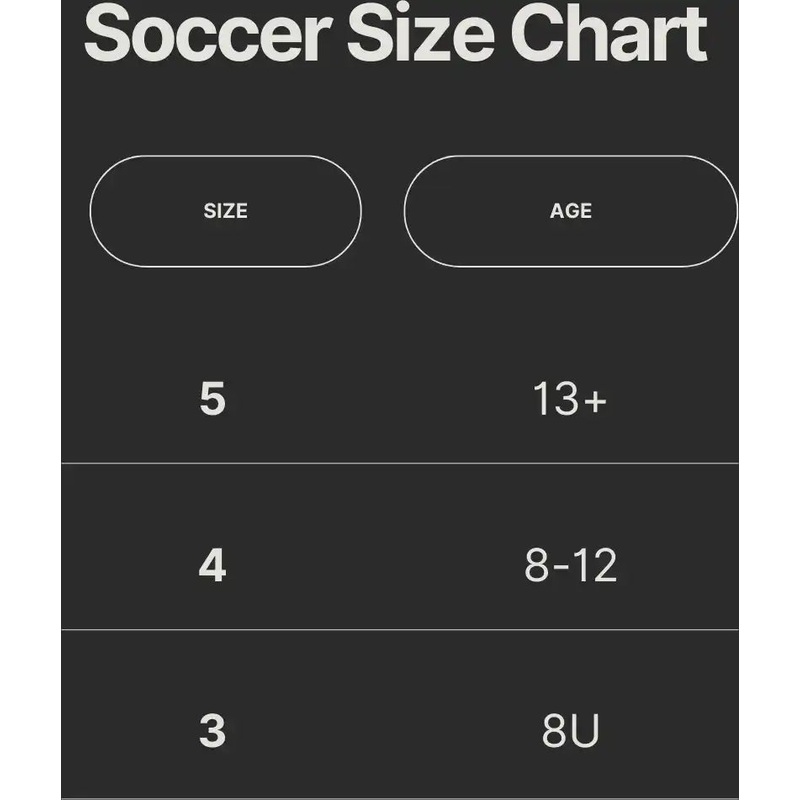Choose the size 3 value
Screen dimensions: 800x800
tap(212, 732)
